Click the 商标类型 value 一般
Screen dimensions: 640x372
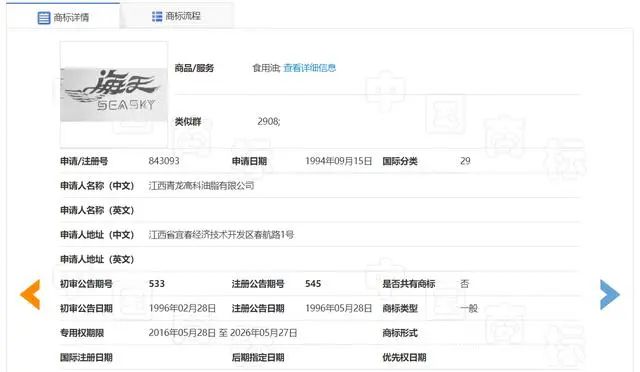click(x=469, y=308)
